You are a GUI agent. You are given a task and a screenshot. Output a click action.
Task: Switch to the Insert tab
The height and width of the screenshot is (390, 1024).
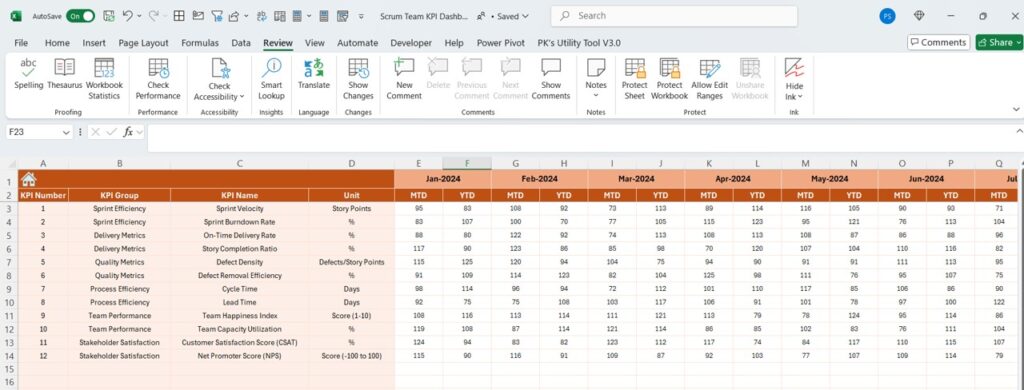pyautogui.click(x=94, y=43)
